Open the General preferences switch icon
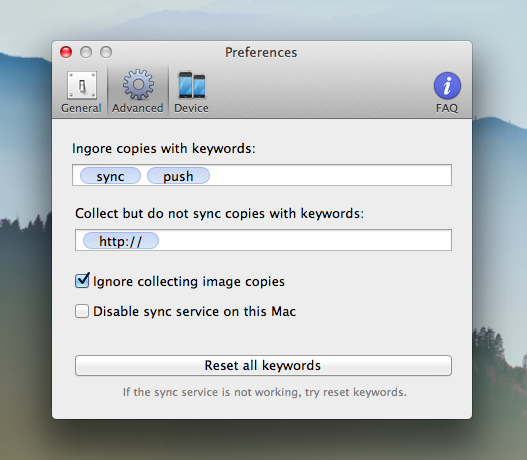The image size is (527, 460). click(82, 85)
